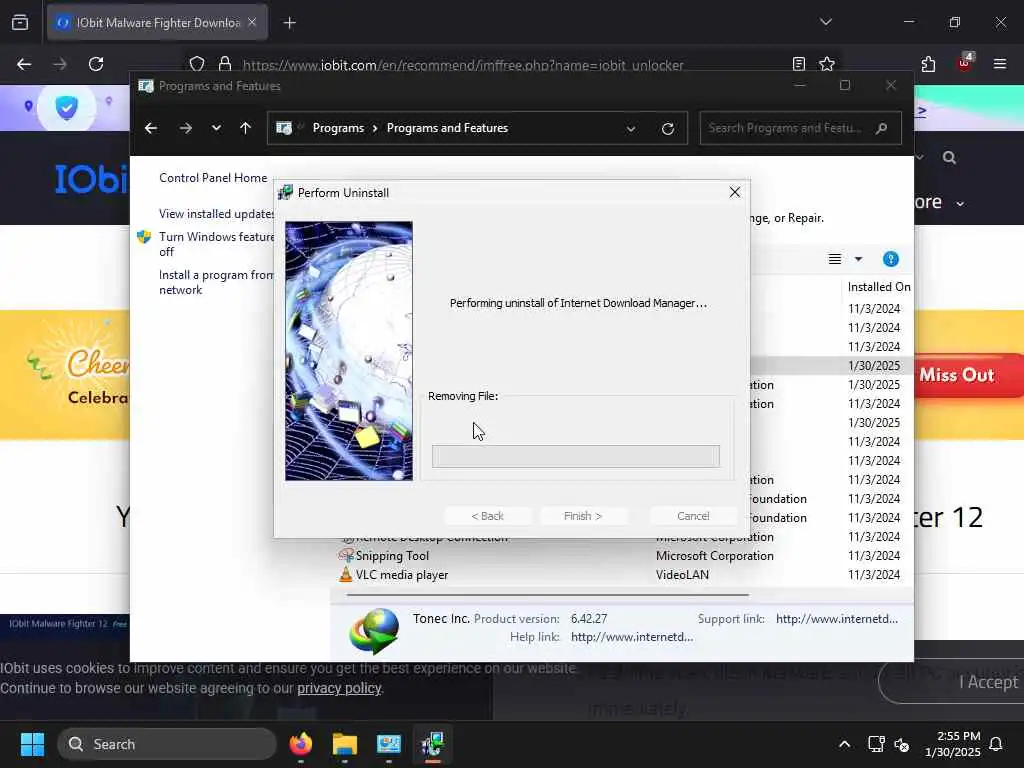Click the disabled Finish button
Screen dimensions: 1024x768
[x=583, y=516]
